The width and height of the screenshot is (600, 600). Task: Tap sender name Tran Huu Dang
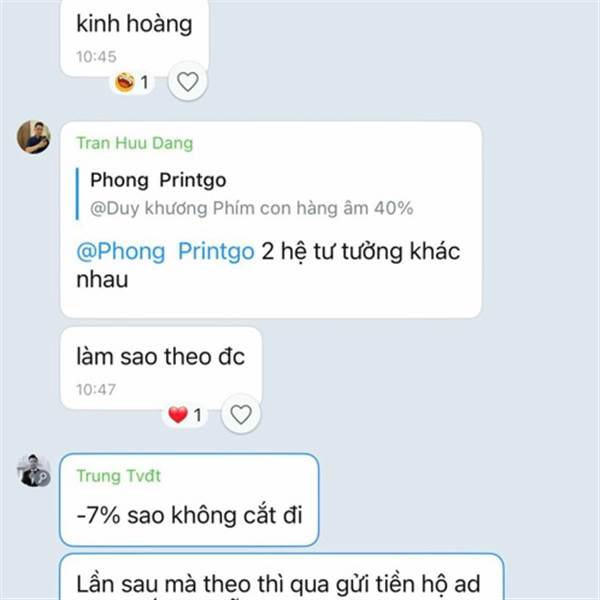coord(134,143)
